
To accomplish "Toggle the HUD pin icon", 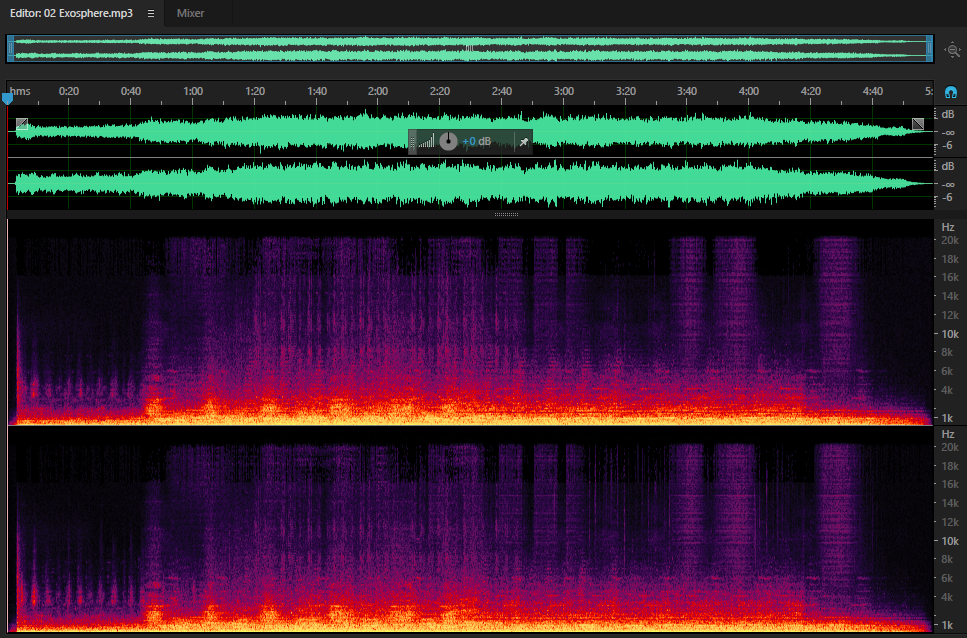I will (524, 142).
